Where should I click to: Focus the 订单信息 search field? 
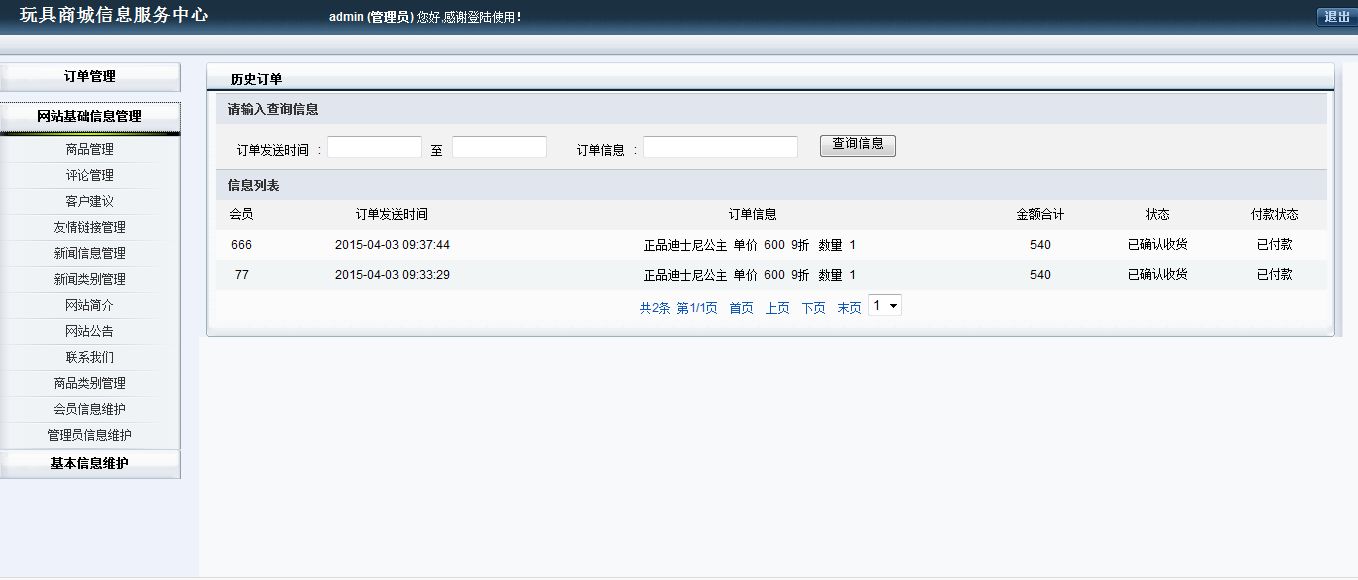[720, 147]
